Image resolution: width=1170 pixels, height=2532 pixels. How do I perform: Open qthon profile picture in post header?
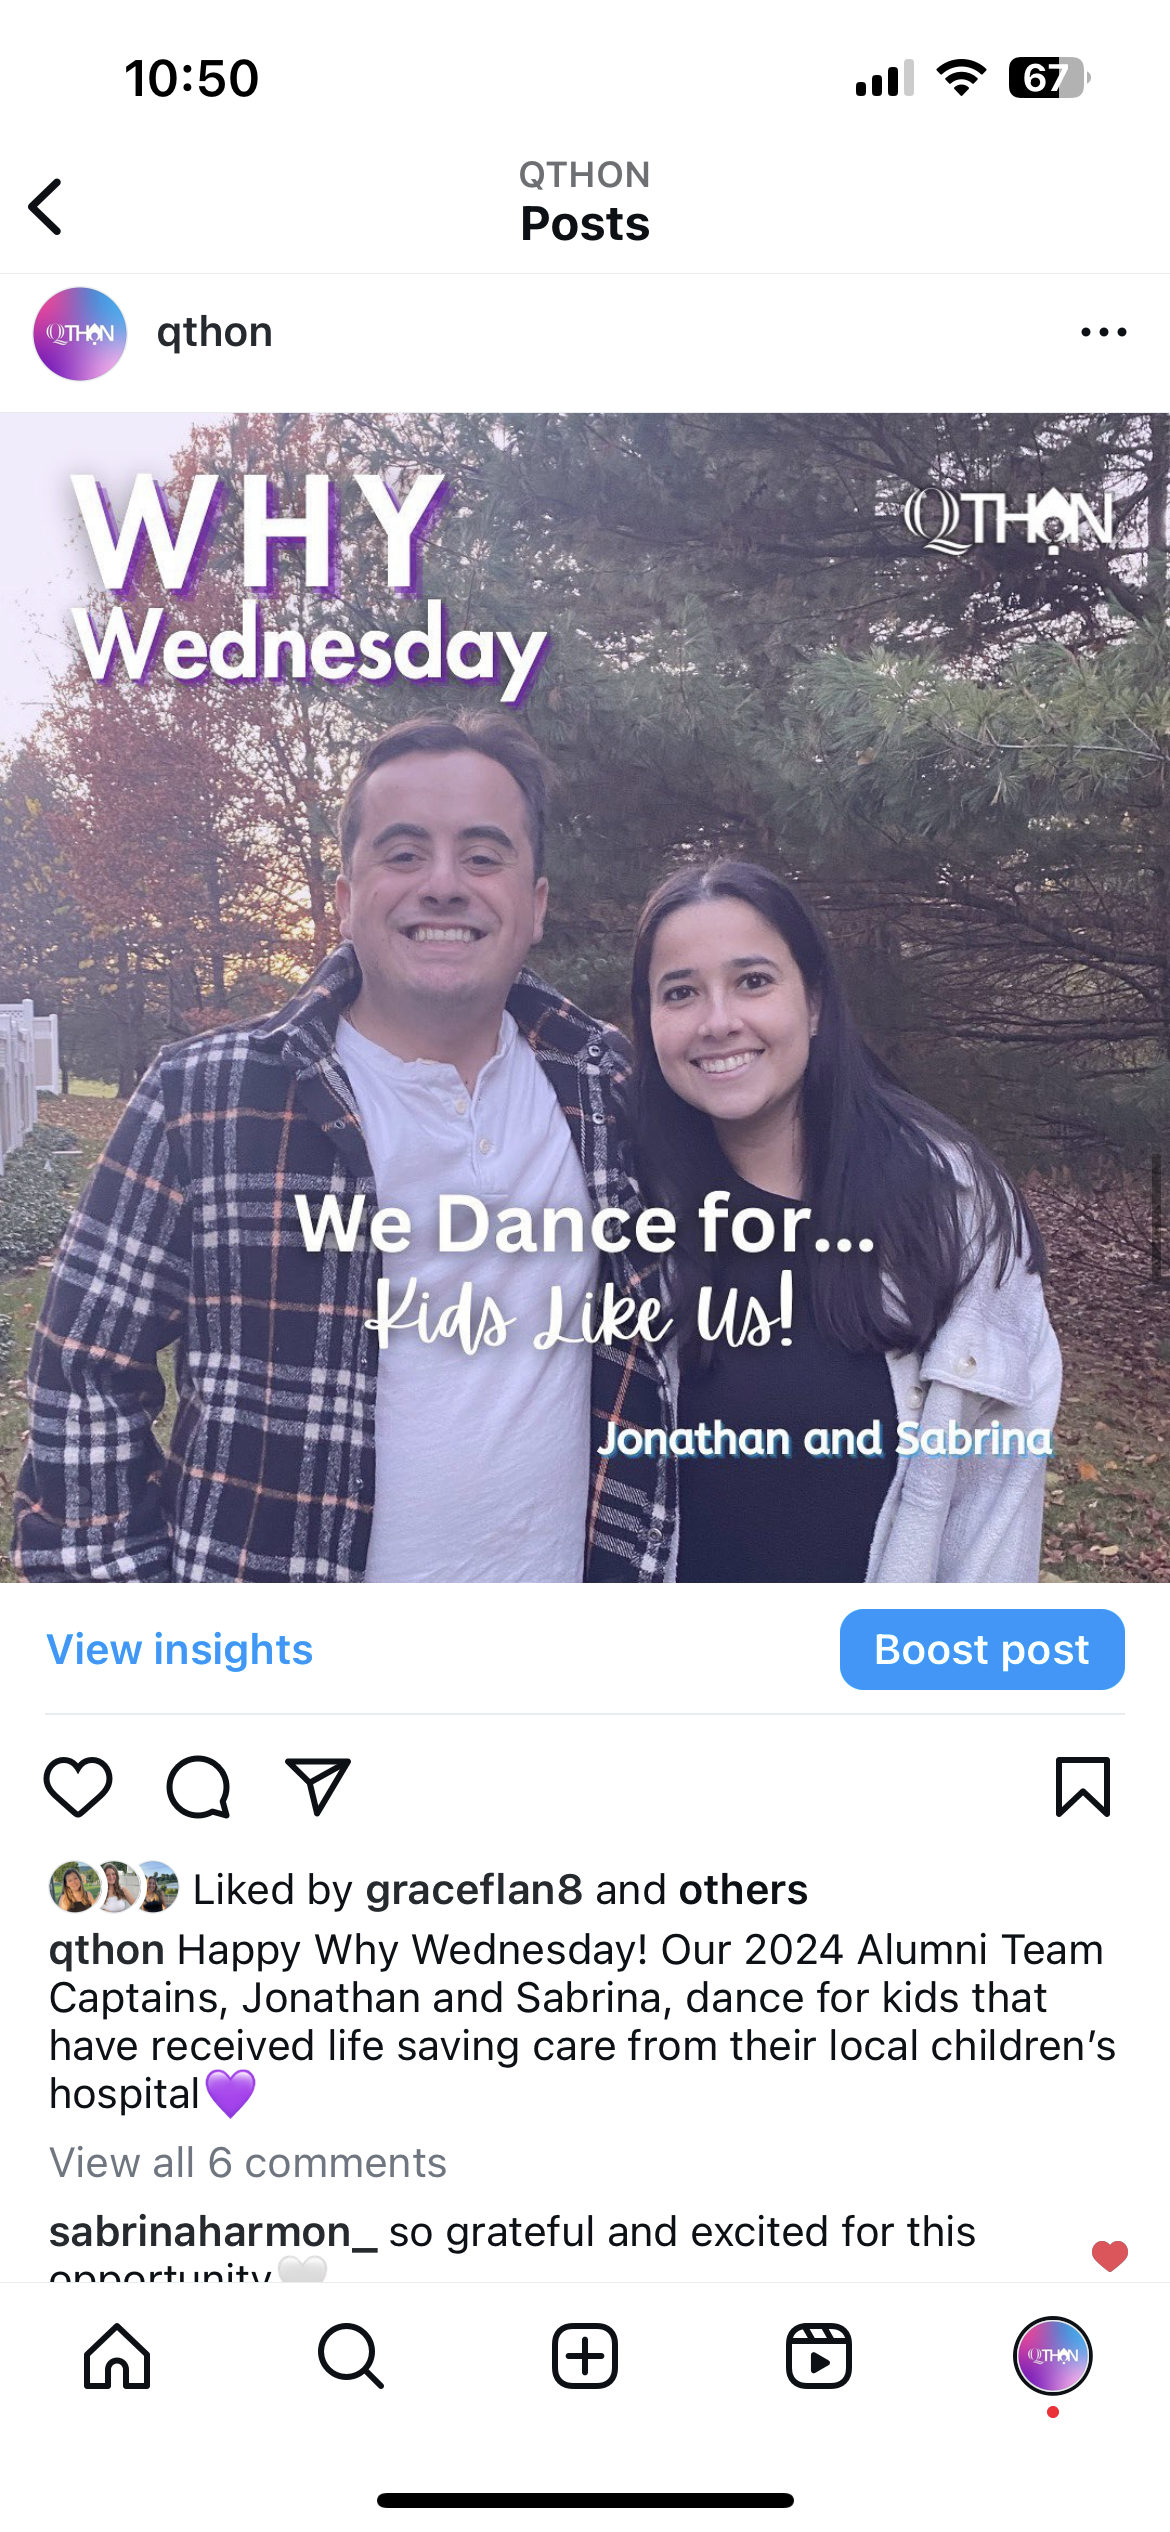tap(80, 333)
